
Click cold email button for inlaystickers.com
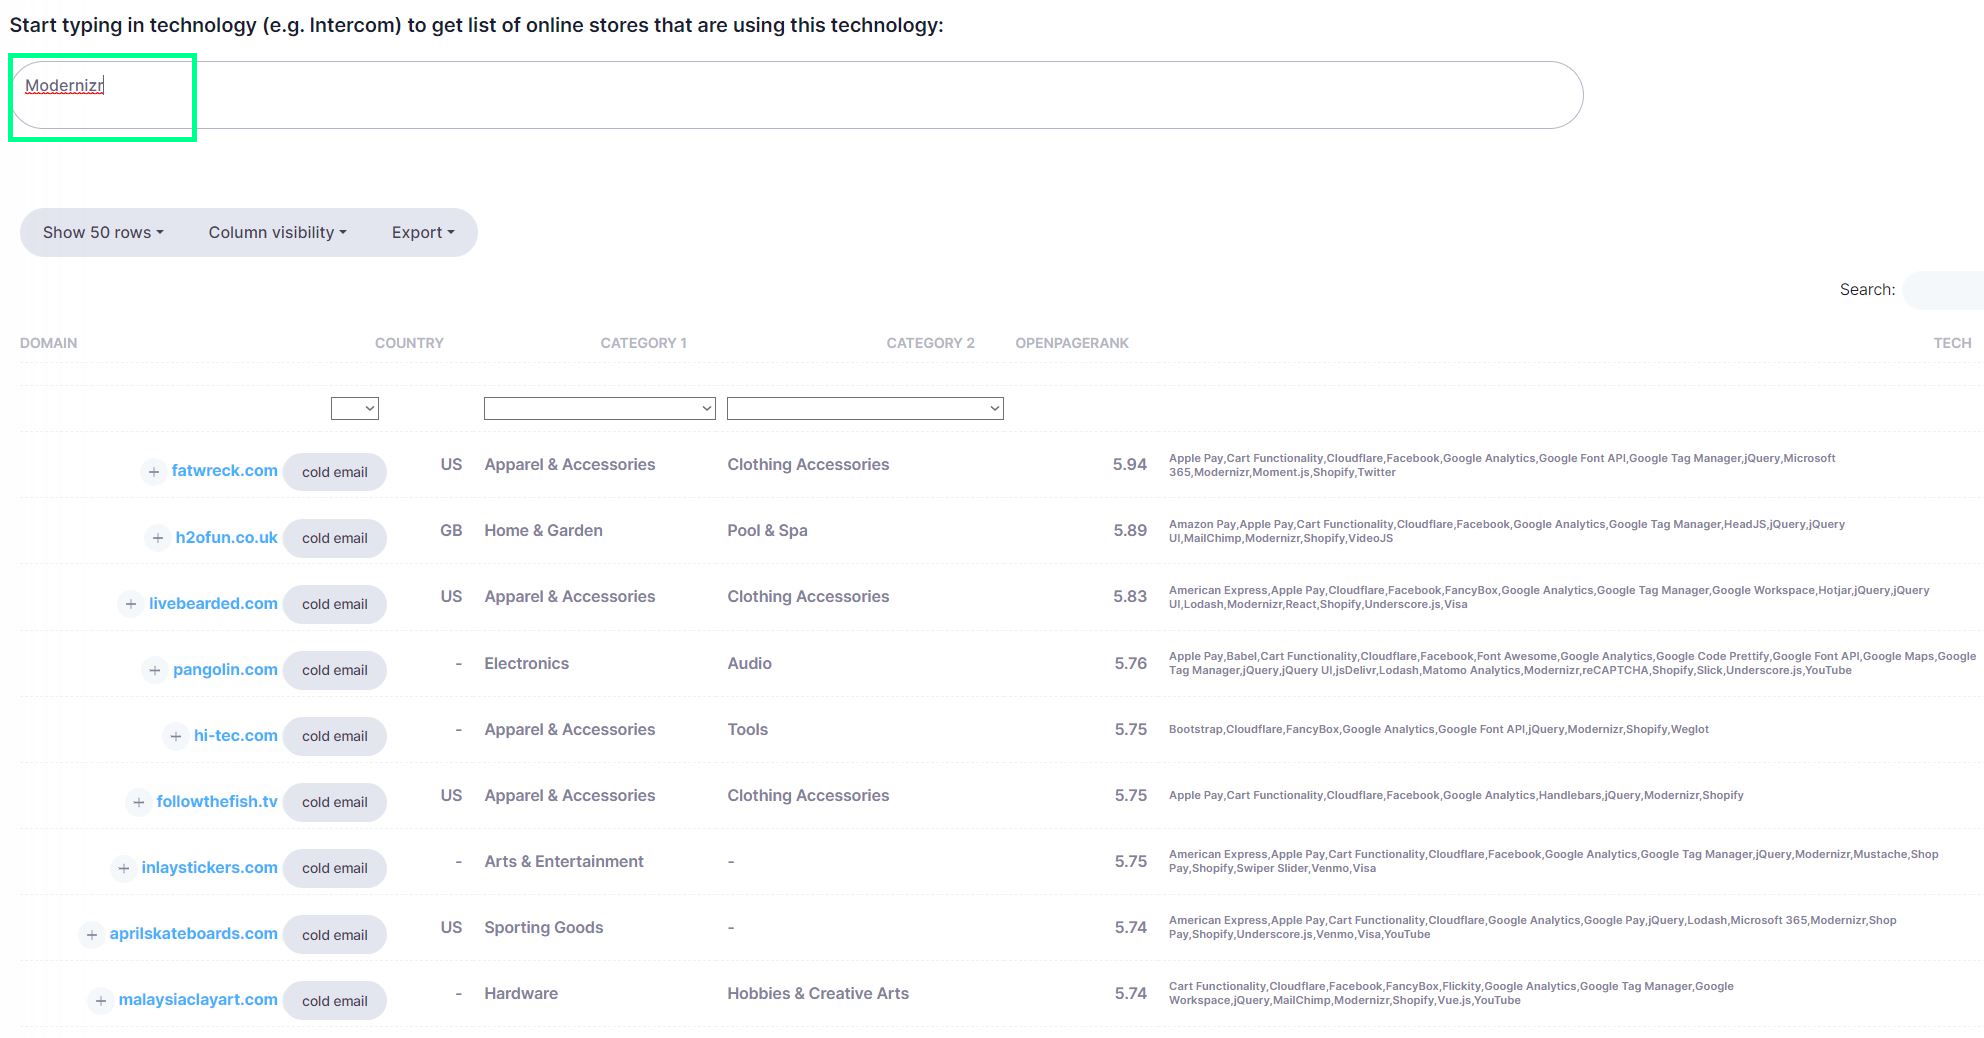[335, 868]
